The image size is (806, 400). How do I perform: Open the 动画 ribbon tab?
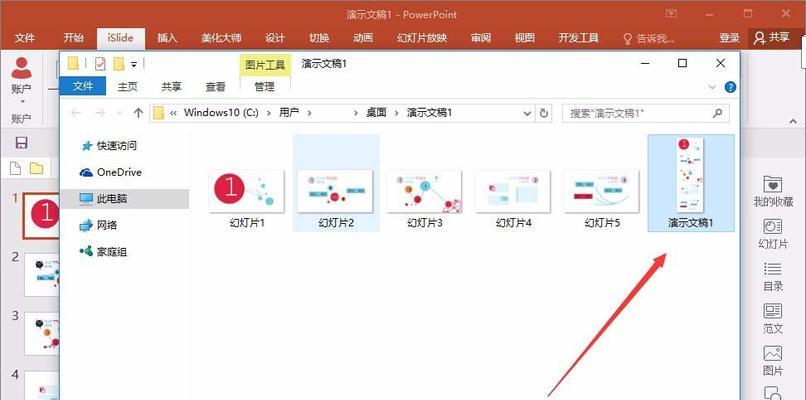coord(363,38)
